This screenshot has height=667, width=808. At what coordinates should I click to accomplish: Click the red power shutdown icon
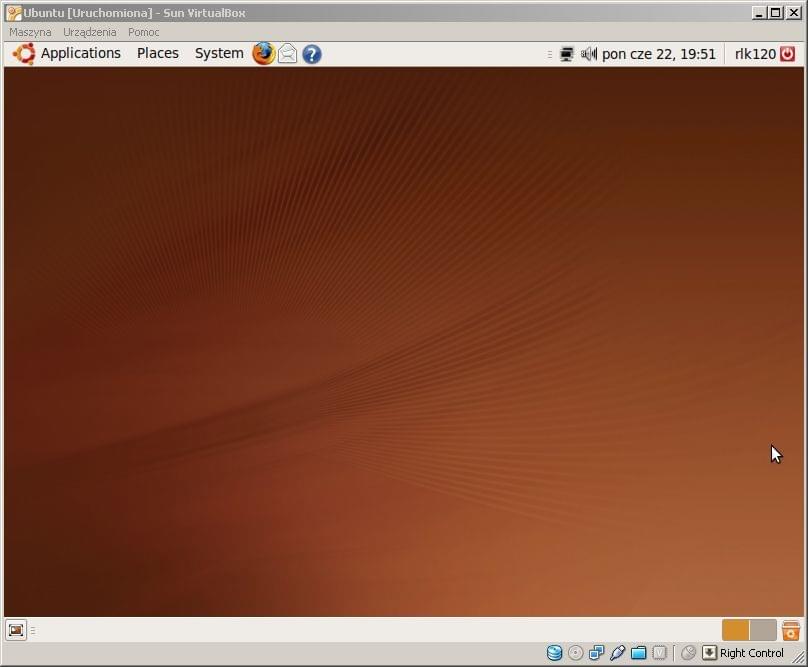pos(787,54)
